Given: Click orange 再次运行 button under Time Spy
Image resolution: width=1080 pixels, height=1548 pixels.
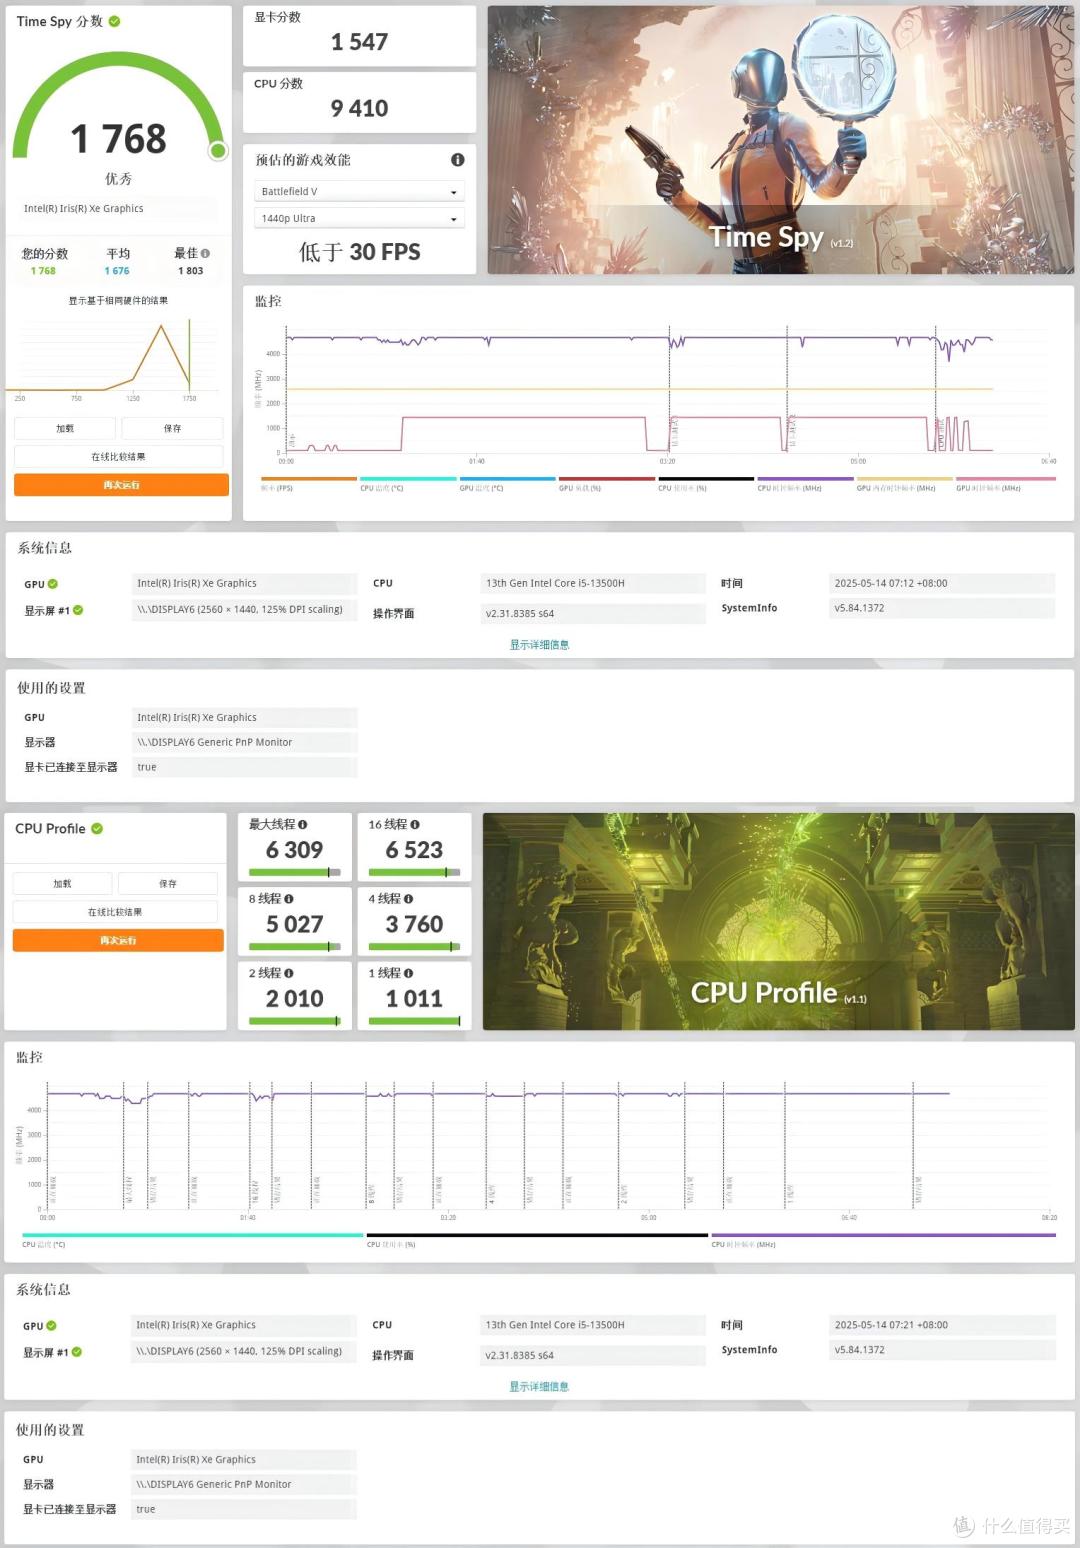Looking at the screenshot, I should (x=121, y=485).
